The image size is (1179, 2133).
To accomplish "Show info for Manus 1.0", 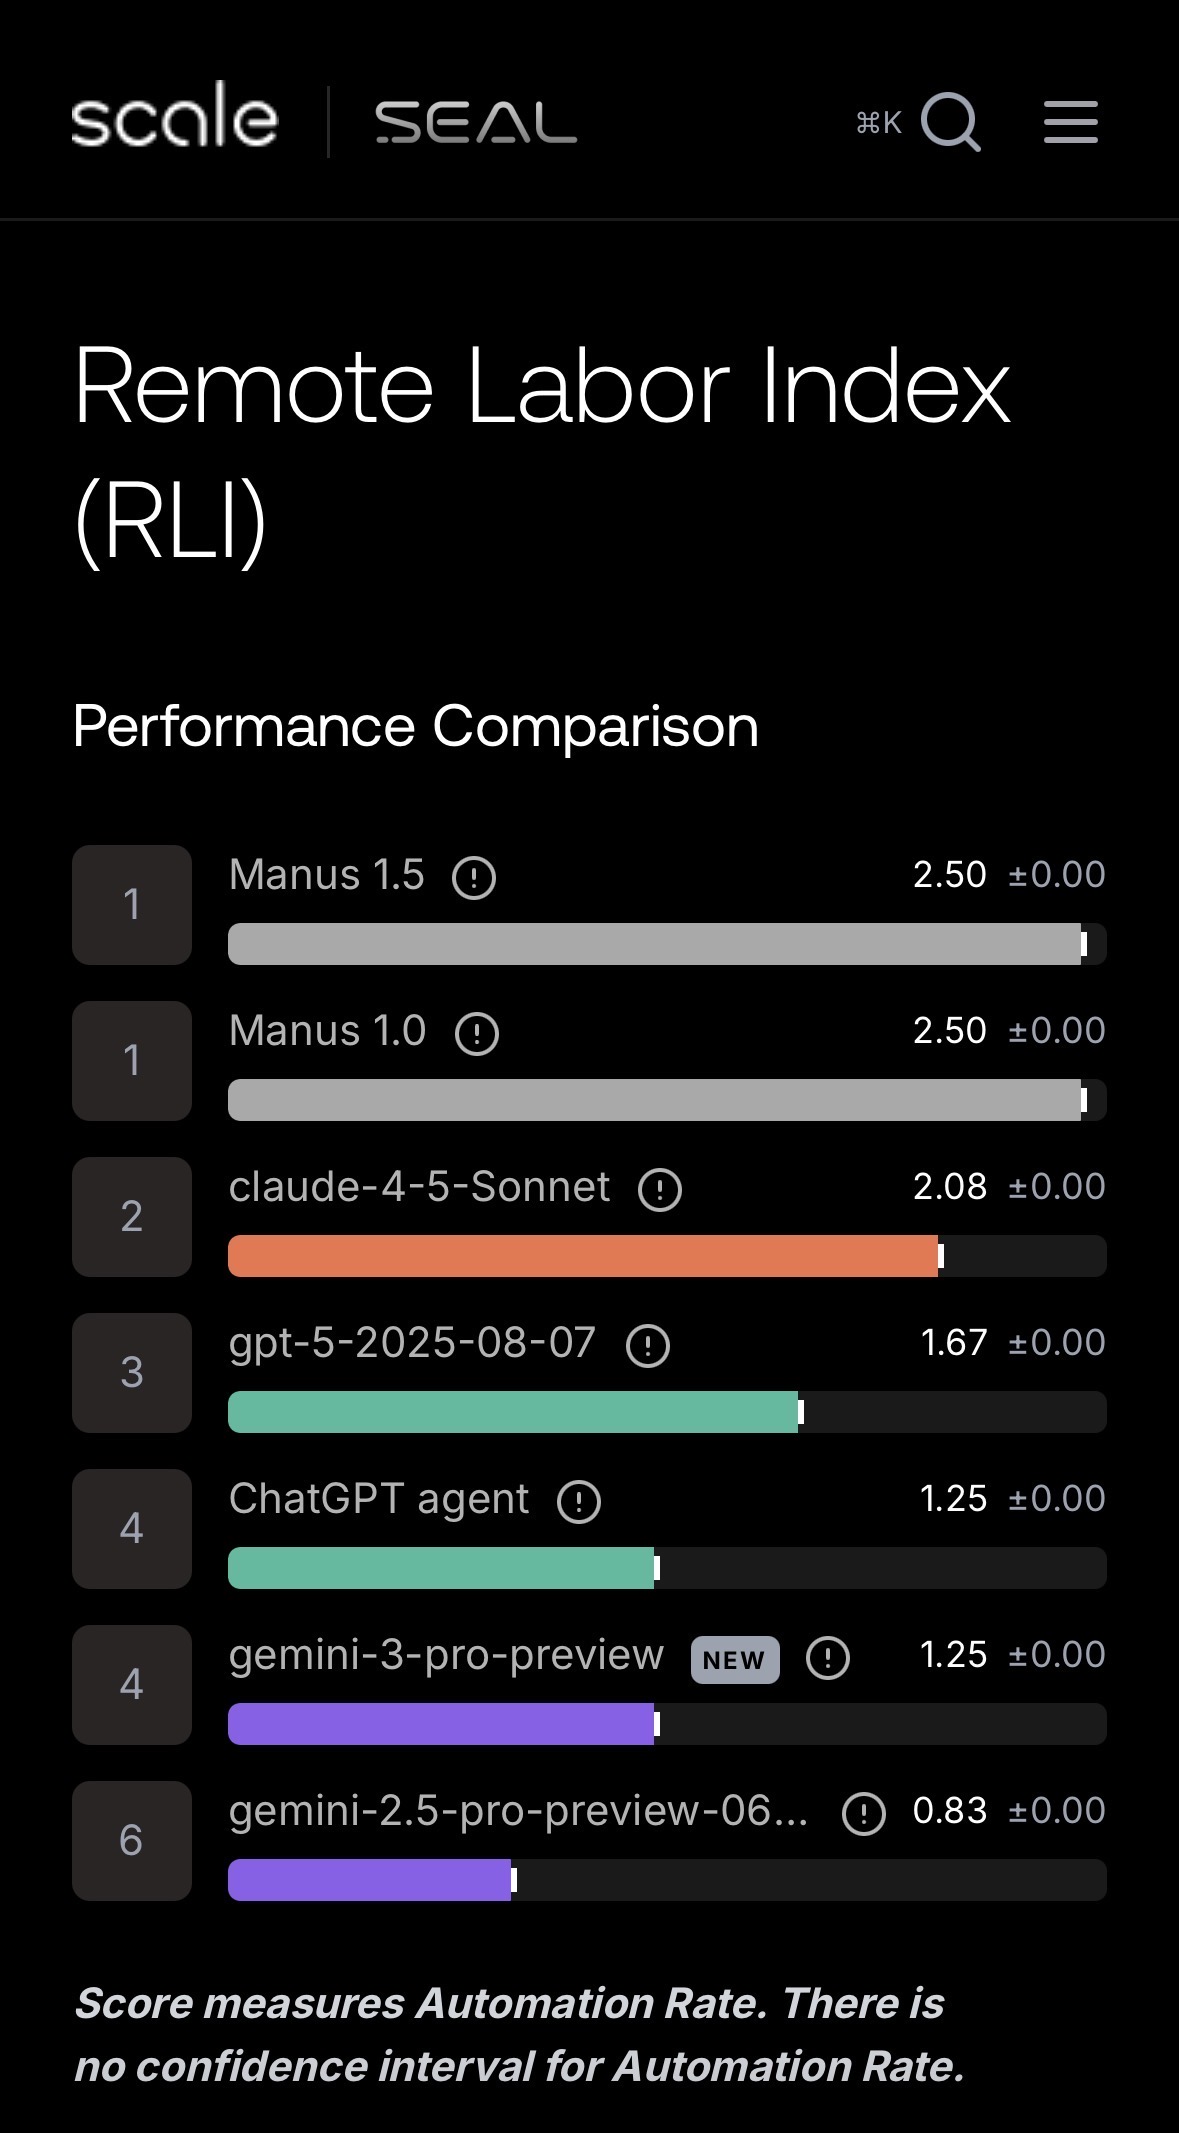I will click(476, 1034).
